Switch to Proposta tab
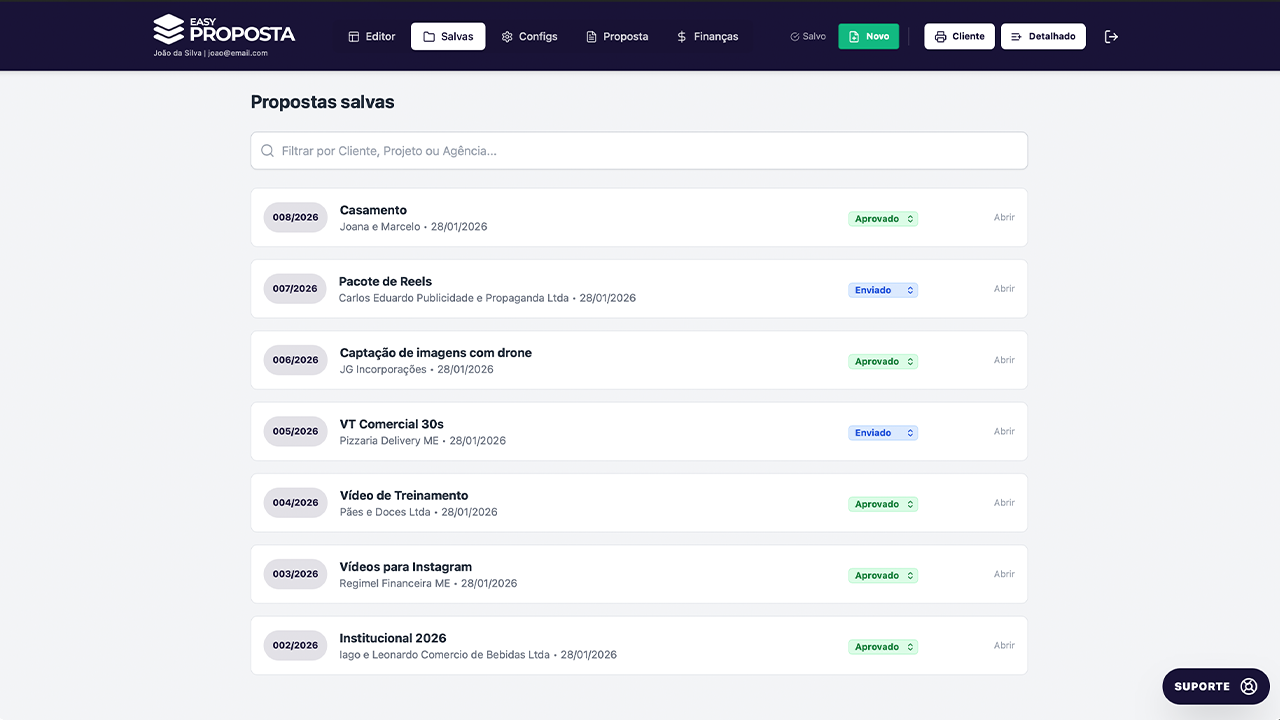Screen dimensions: 1280x720 point(617,37)
